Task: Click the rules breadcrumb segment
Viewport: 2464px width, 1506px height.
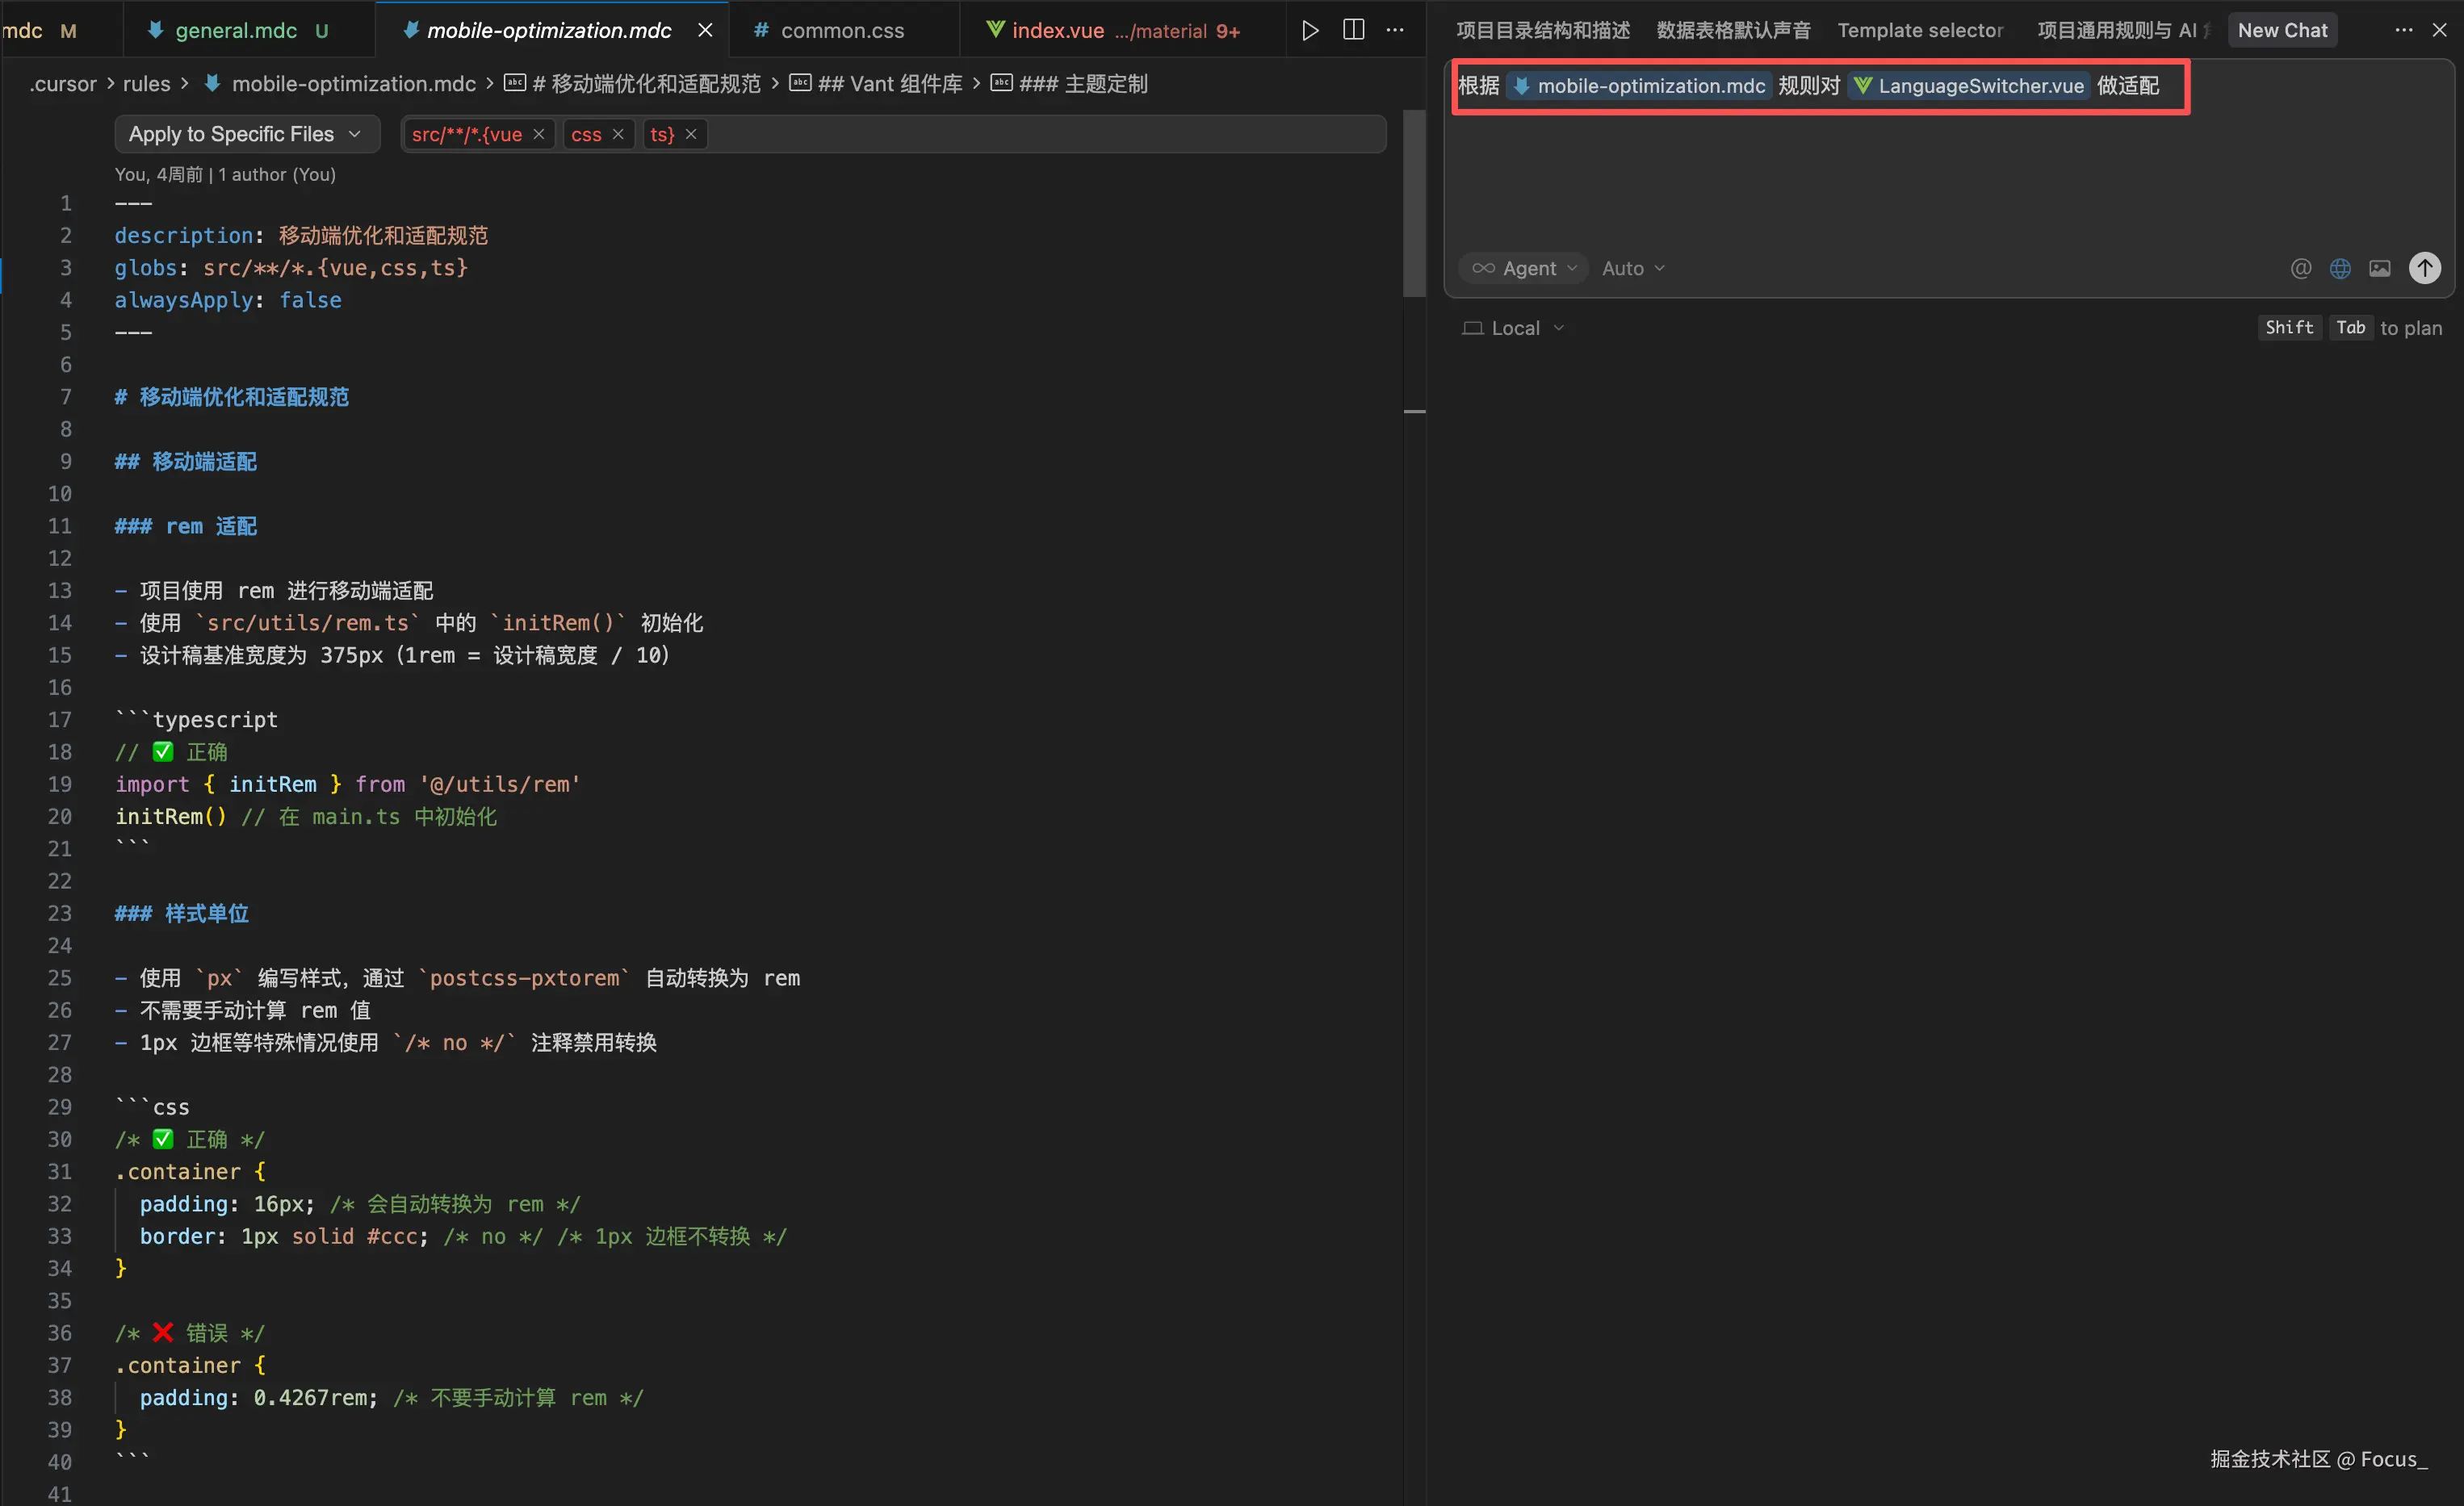Action: tap(146, 84)
